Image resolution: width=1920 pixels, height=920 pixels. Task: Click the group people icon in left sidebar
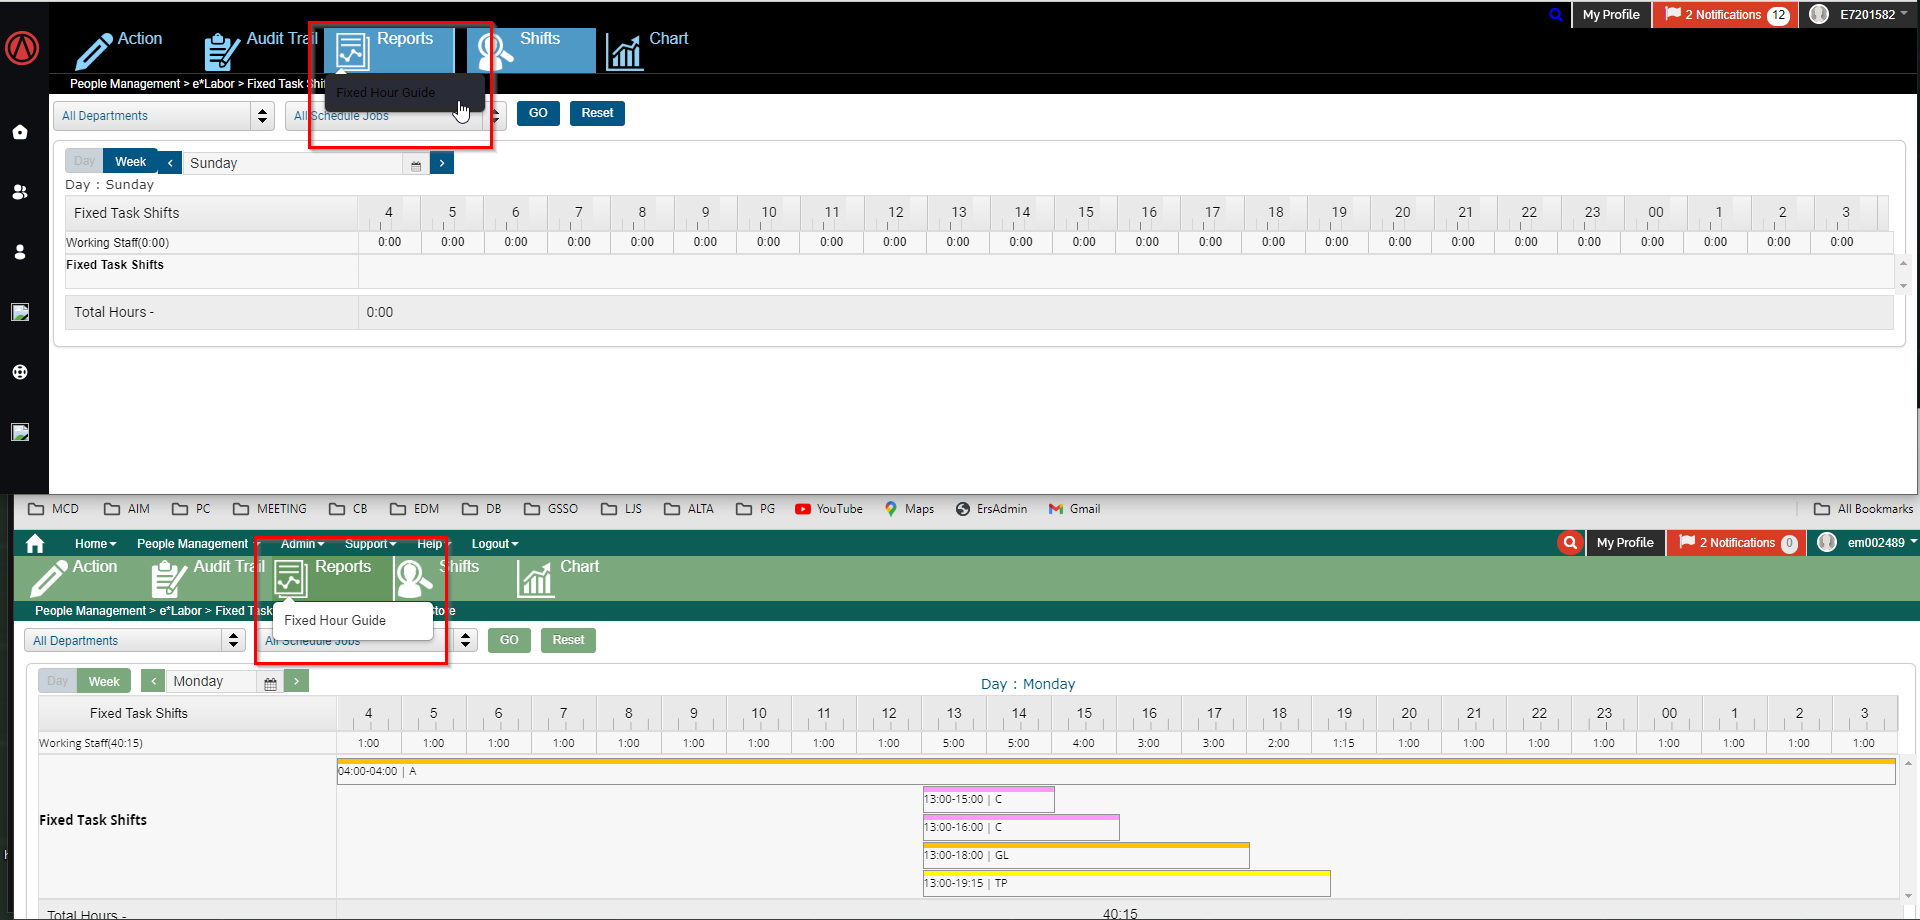coord(19,192)
